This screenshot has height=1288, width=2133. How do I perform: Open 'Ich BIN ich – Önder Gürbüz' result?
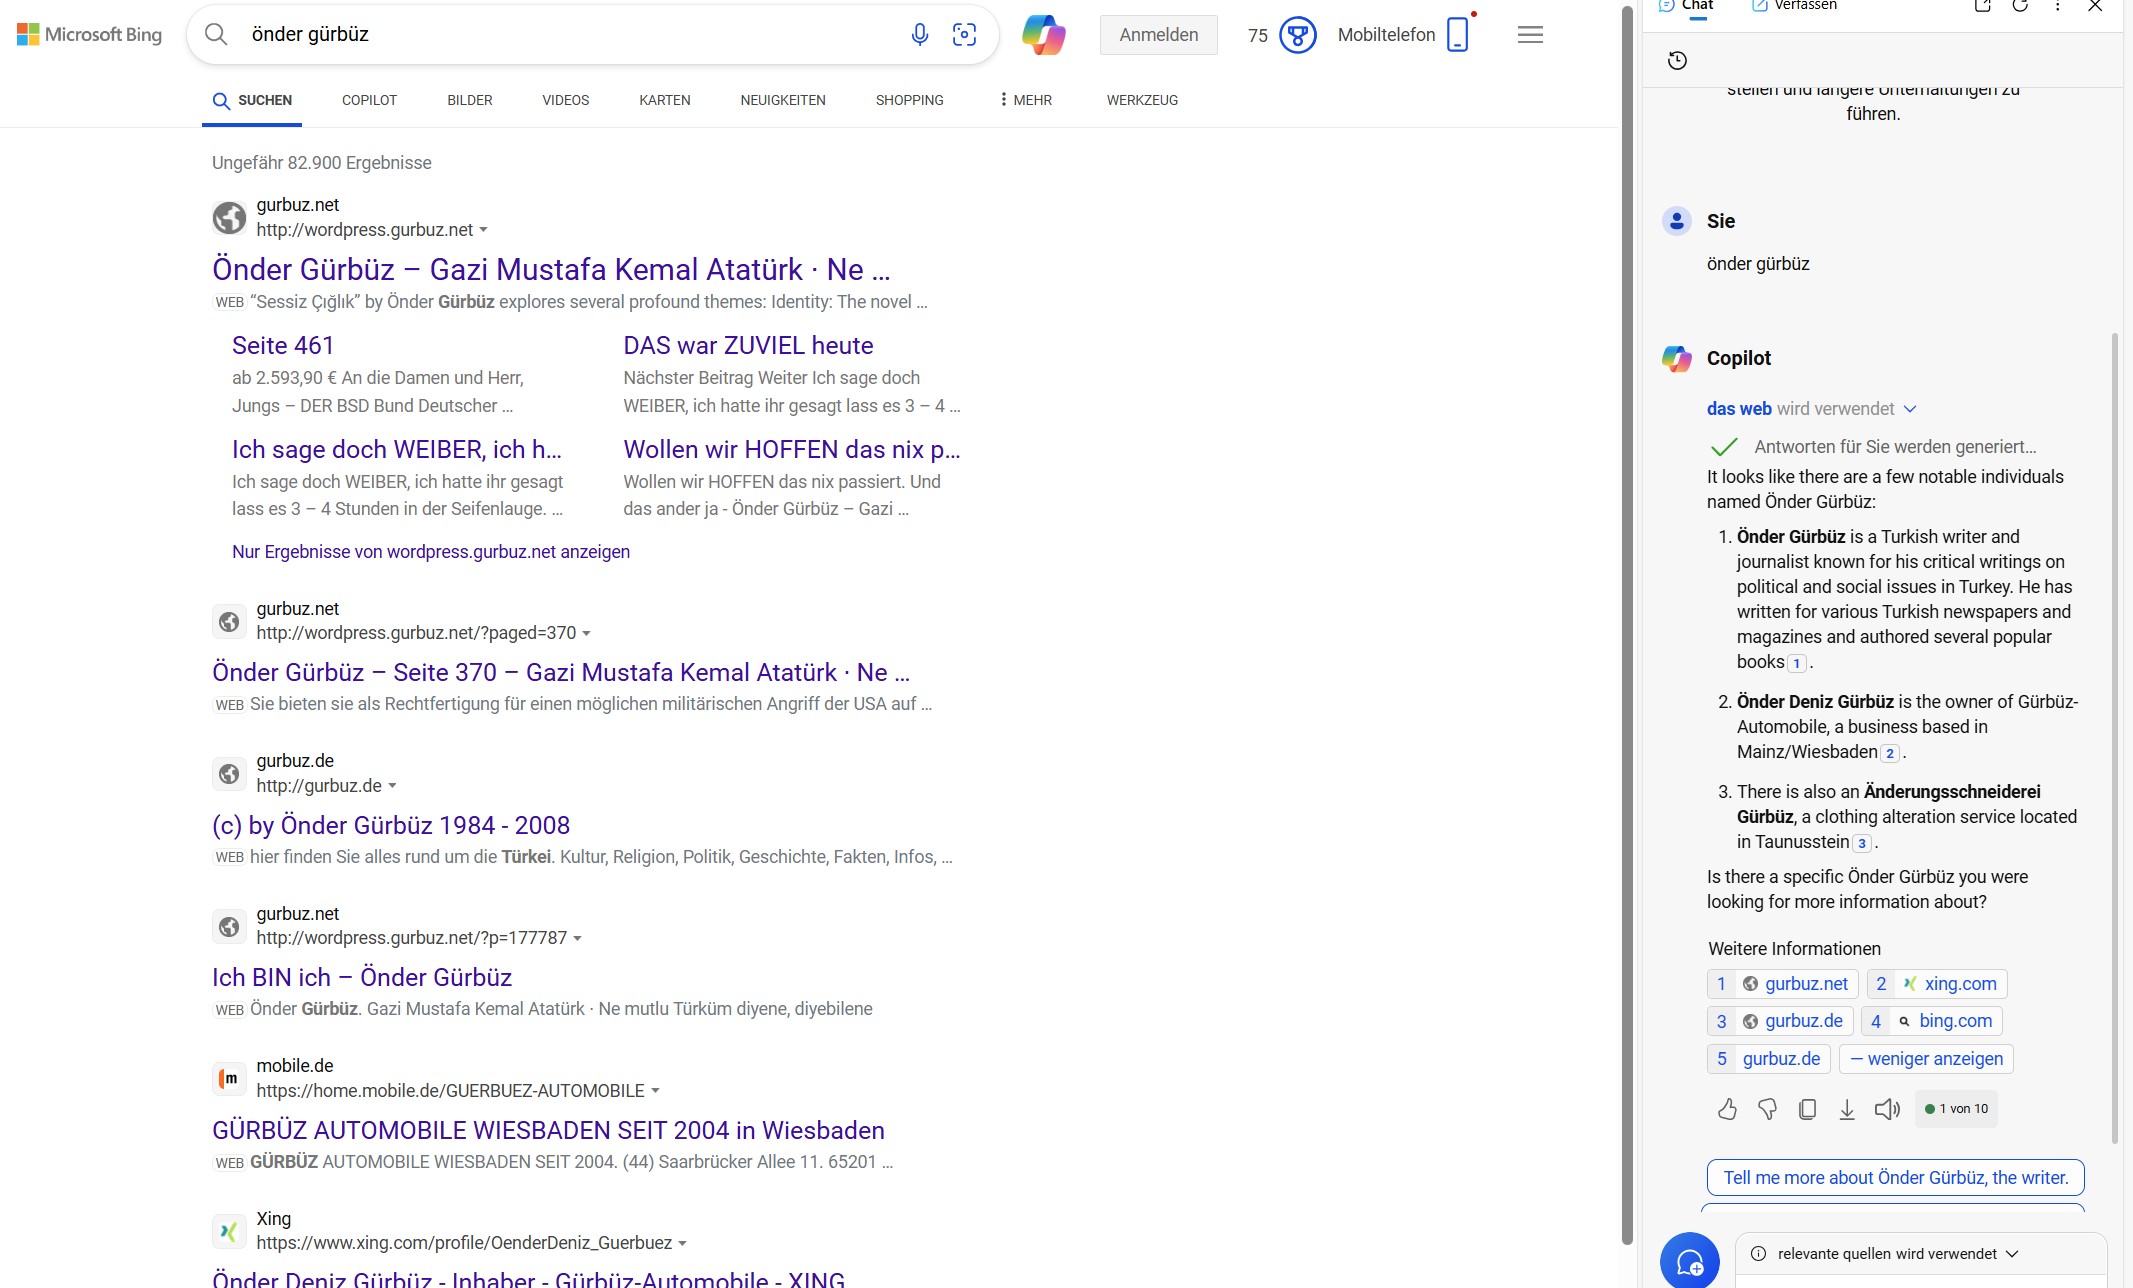tap(362, 978)
